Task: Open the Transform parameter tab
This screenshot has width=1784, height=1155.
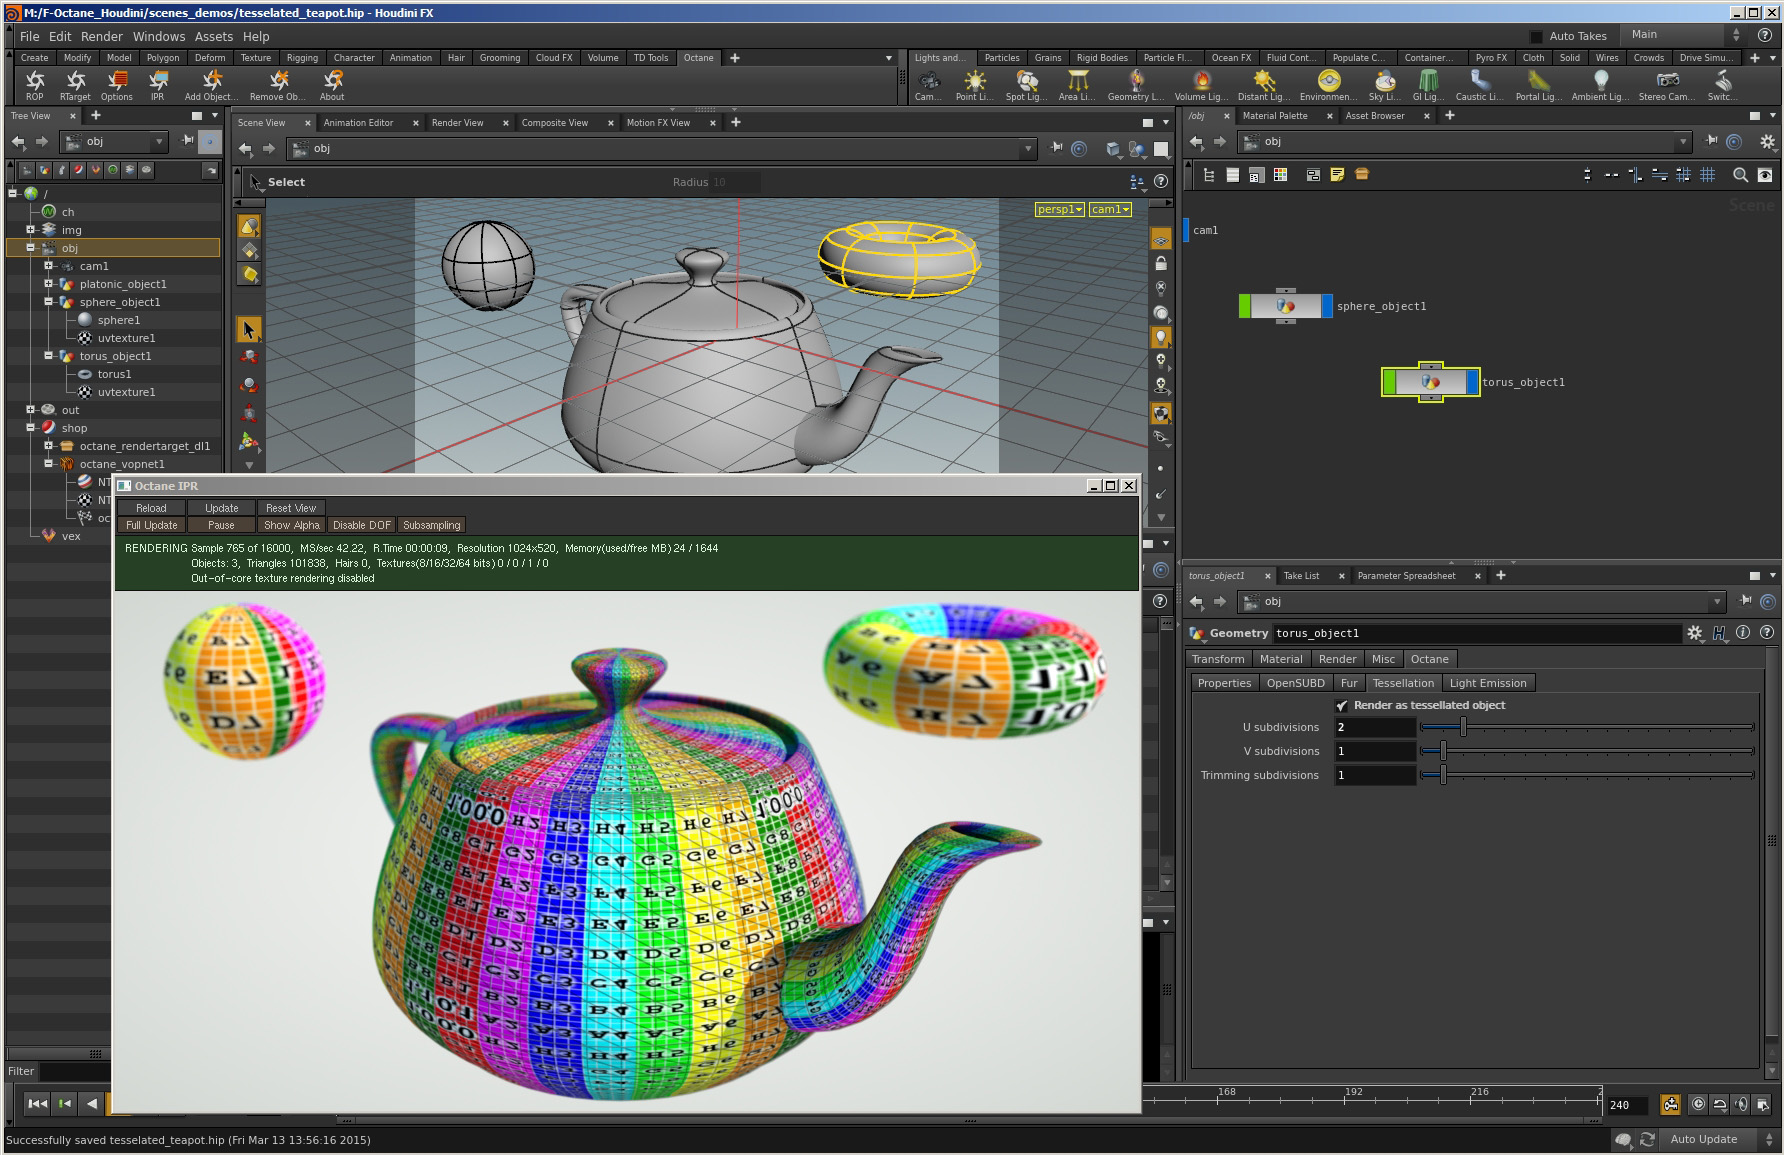Action: [x=1218, y=659]
